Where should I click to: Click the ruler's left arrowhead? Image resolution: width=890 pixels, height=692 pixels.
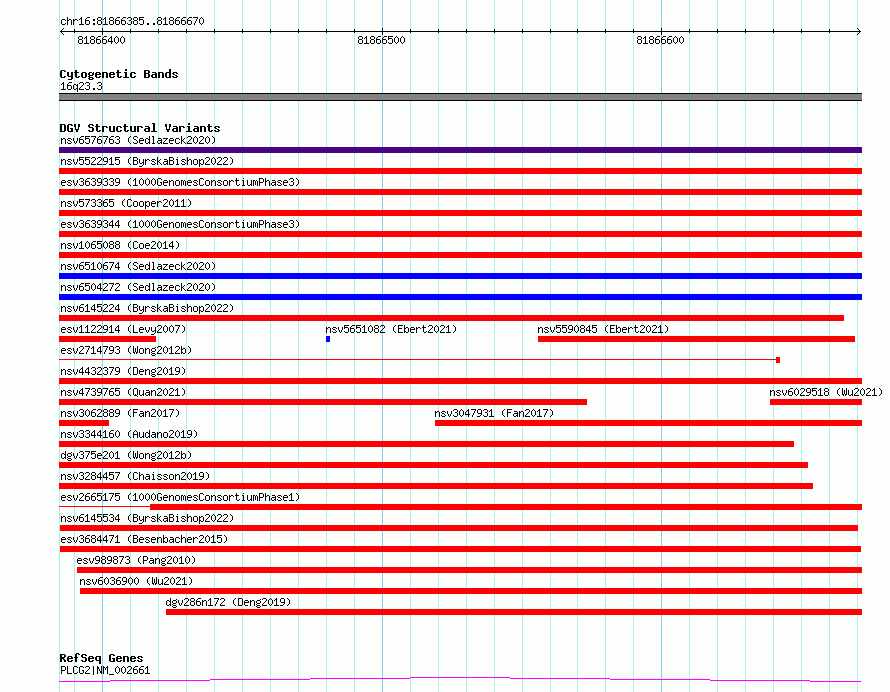pos(62,32)
